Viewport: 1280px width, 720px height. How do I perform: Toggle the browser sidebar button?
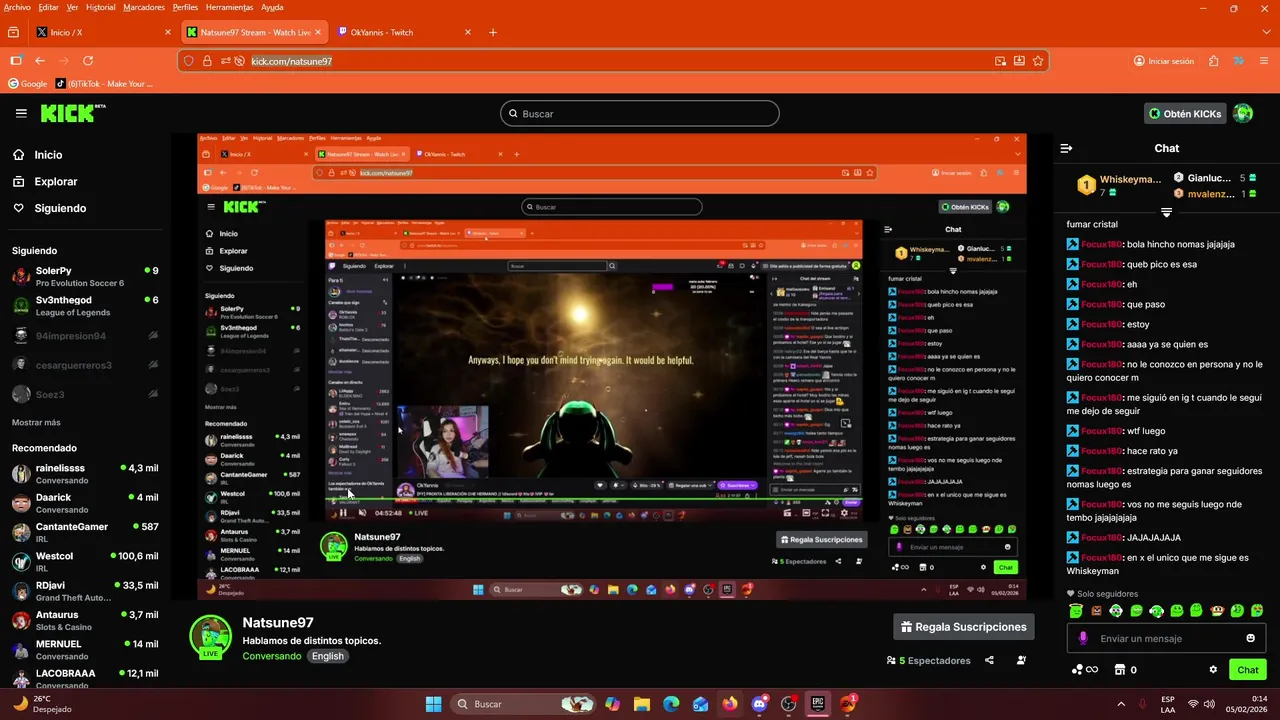[x=16, y=61]
